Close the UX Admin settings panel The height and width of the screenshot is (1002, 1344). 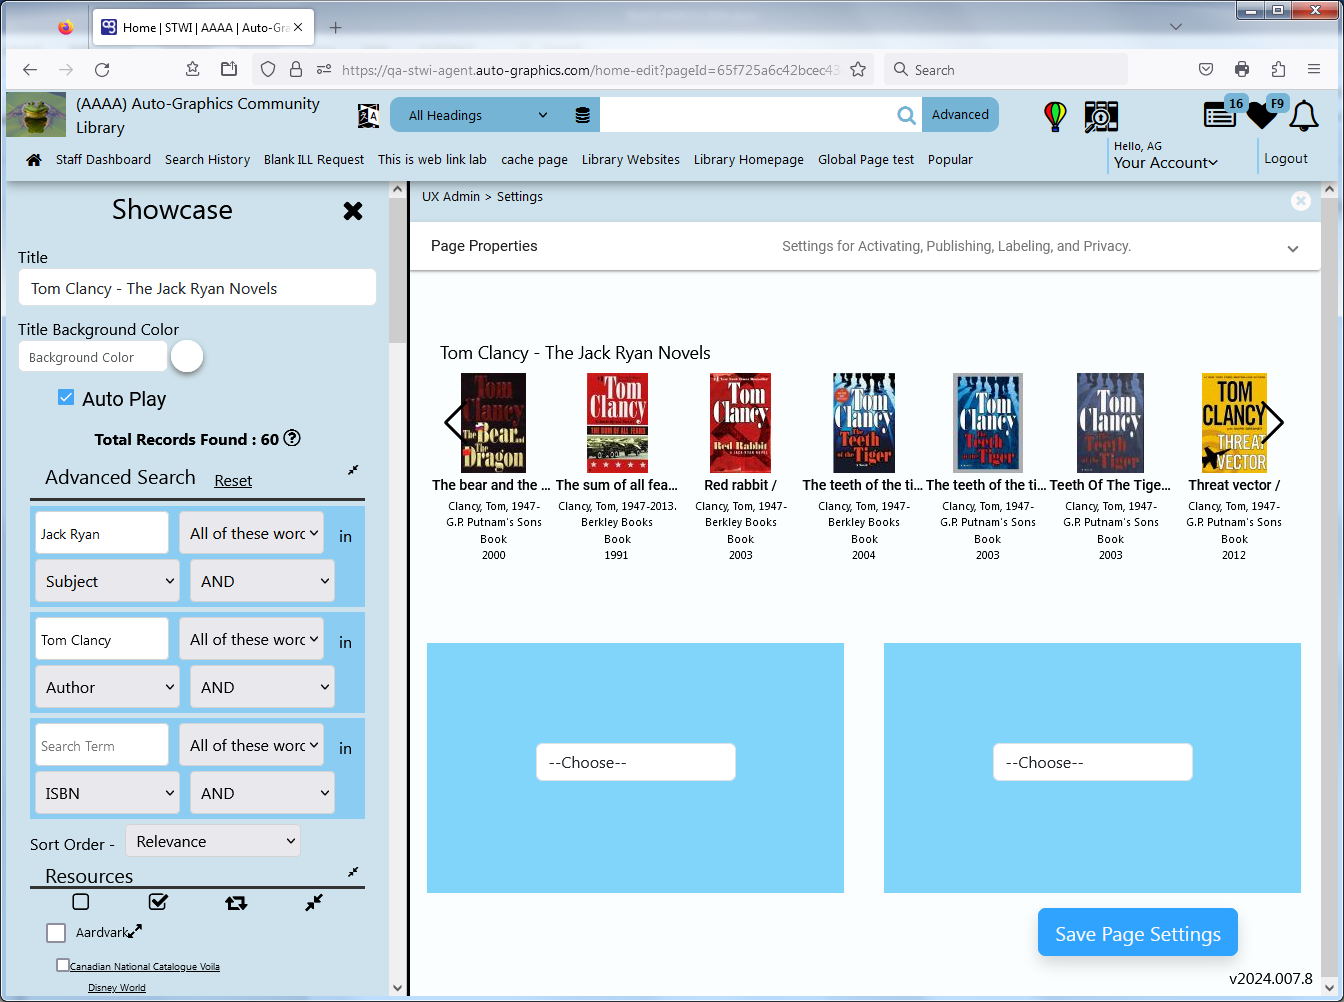[1300, 201]
